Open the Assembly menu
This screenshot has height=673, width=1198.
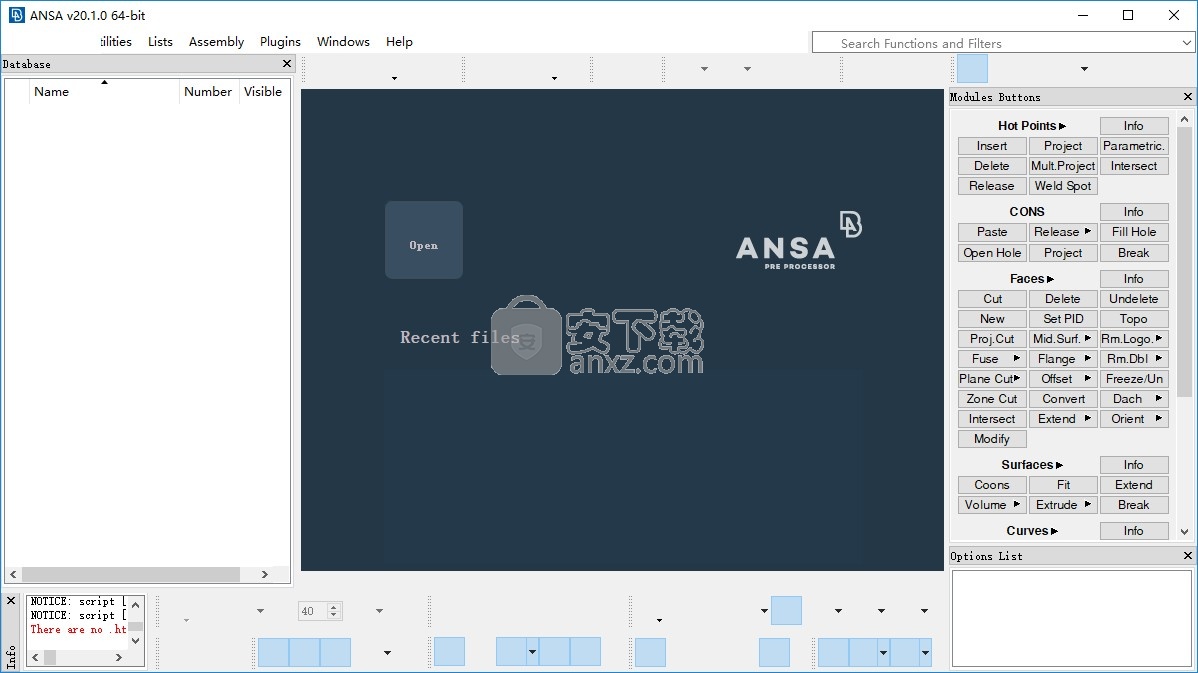click(x=216, y=42)
